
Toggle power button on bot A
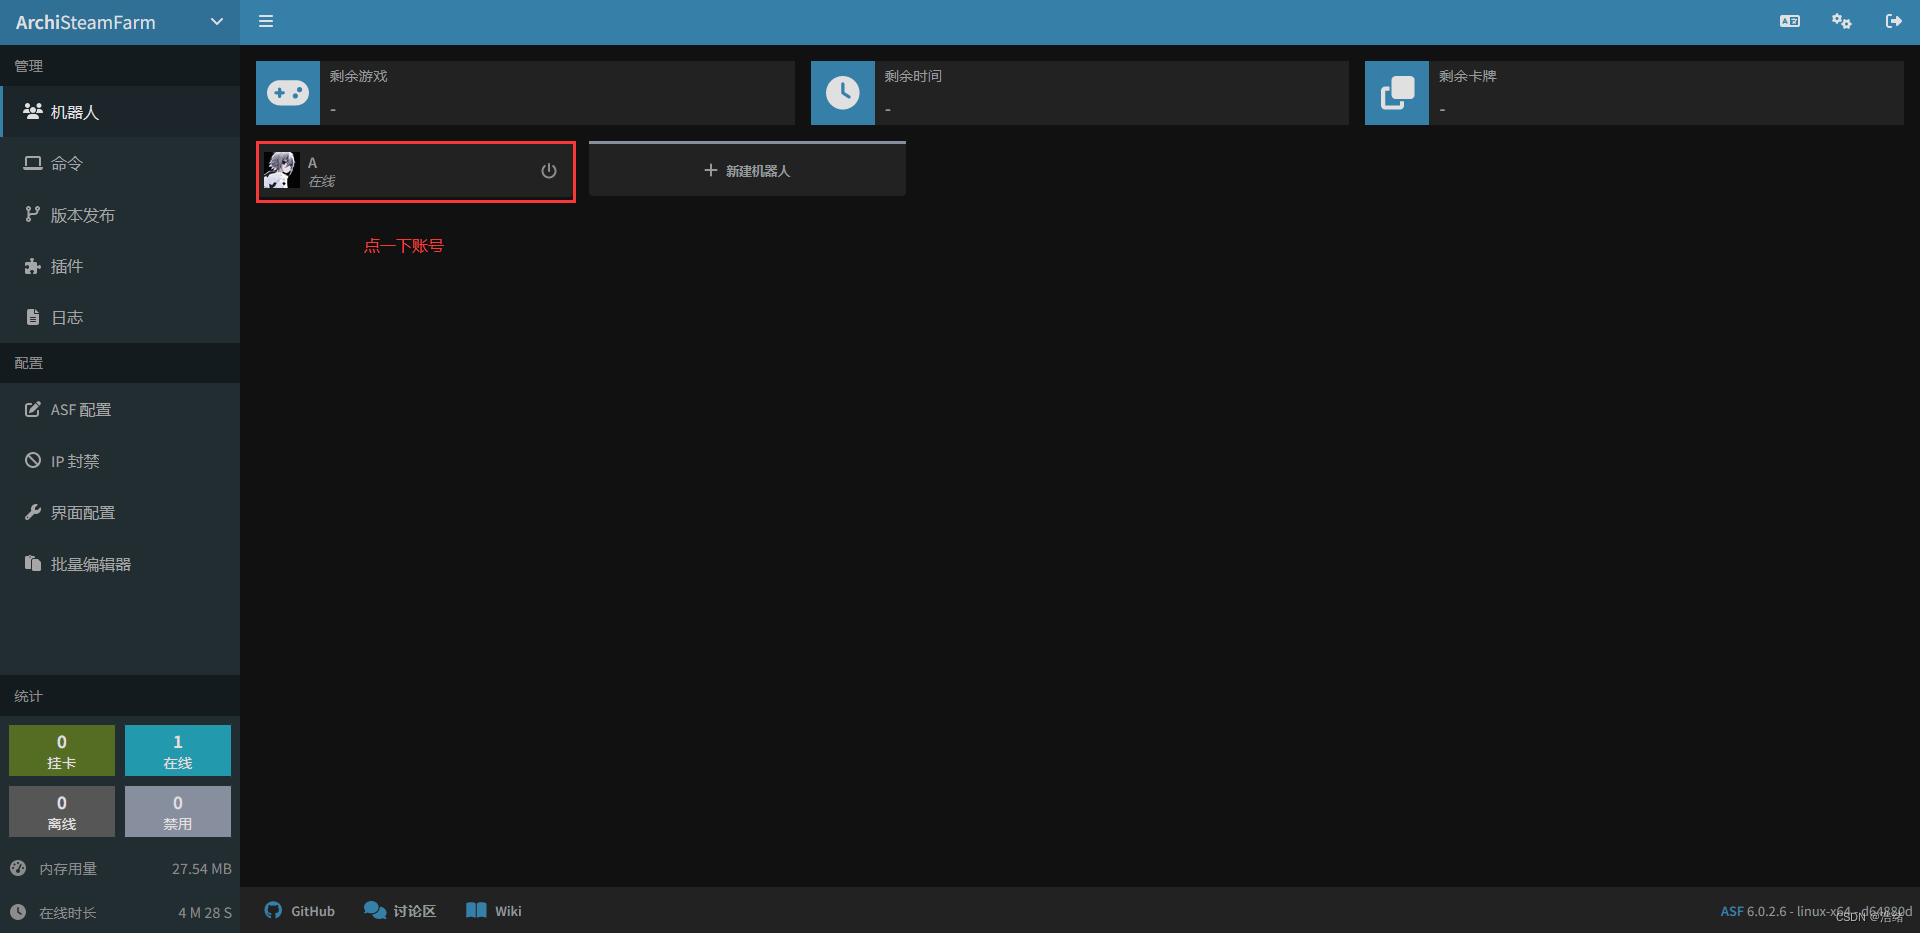[549, 171]
